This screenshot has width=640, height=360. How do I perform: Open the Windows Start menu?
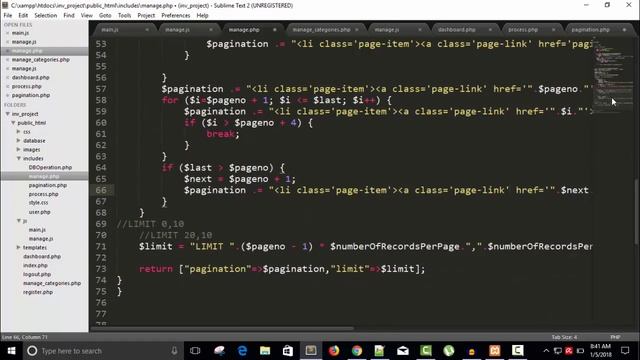(x=11, y=351)
